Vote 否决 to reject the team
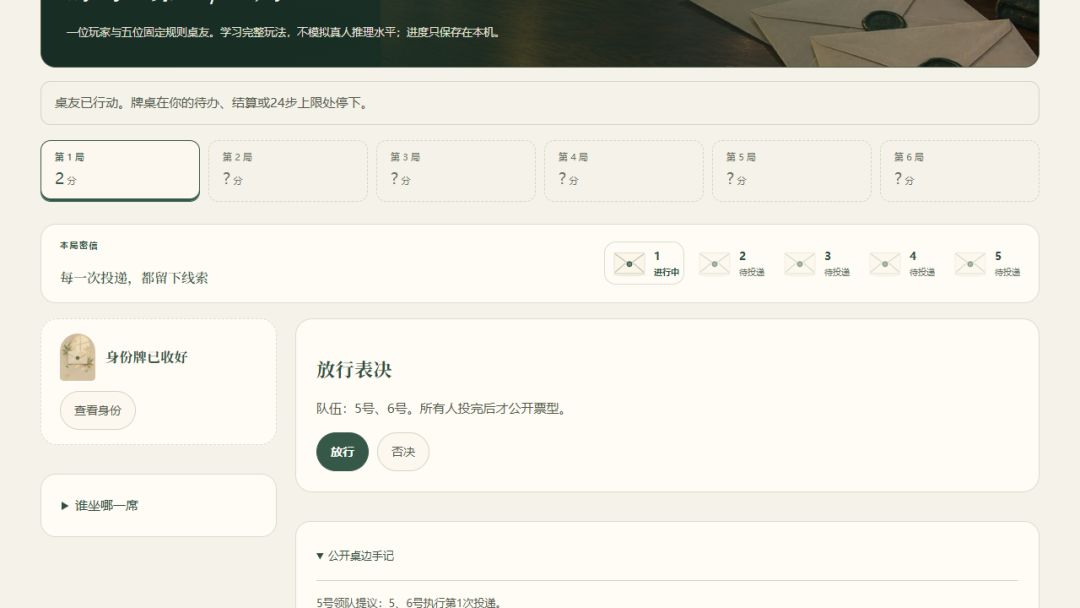The width and height of the screenshot is (1080, 608). [x=403, y=452]
